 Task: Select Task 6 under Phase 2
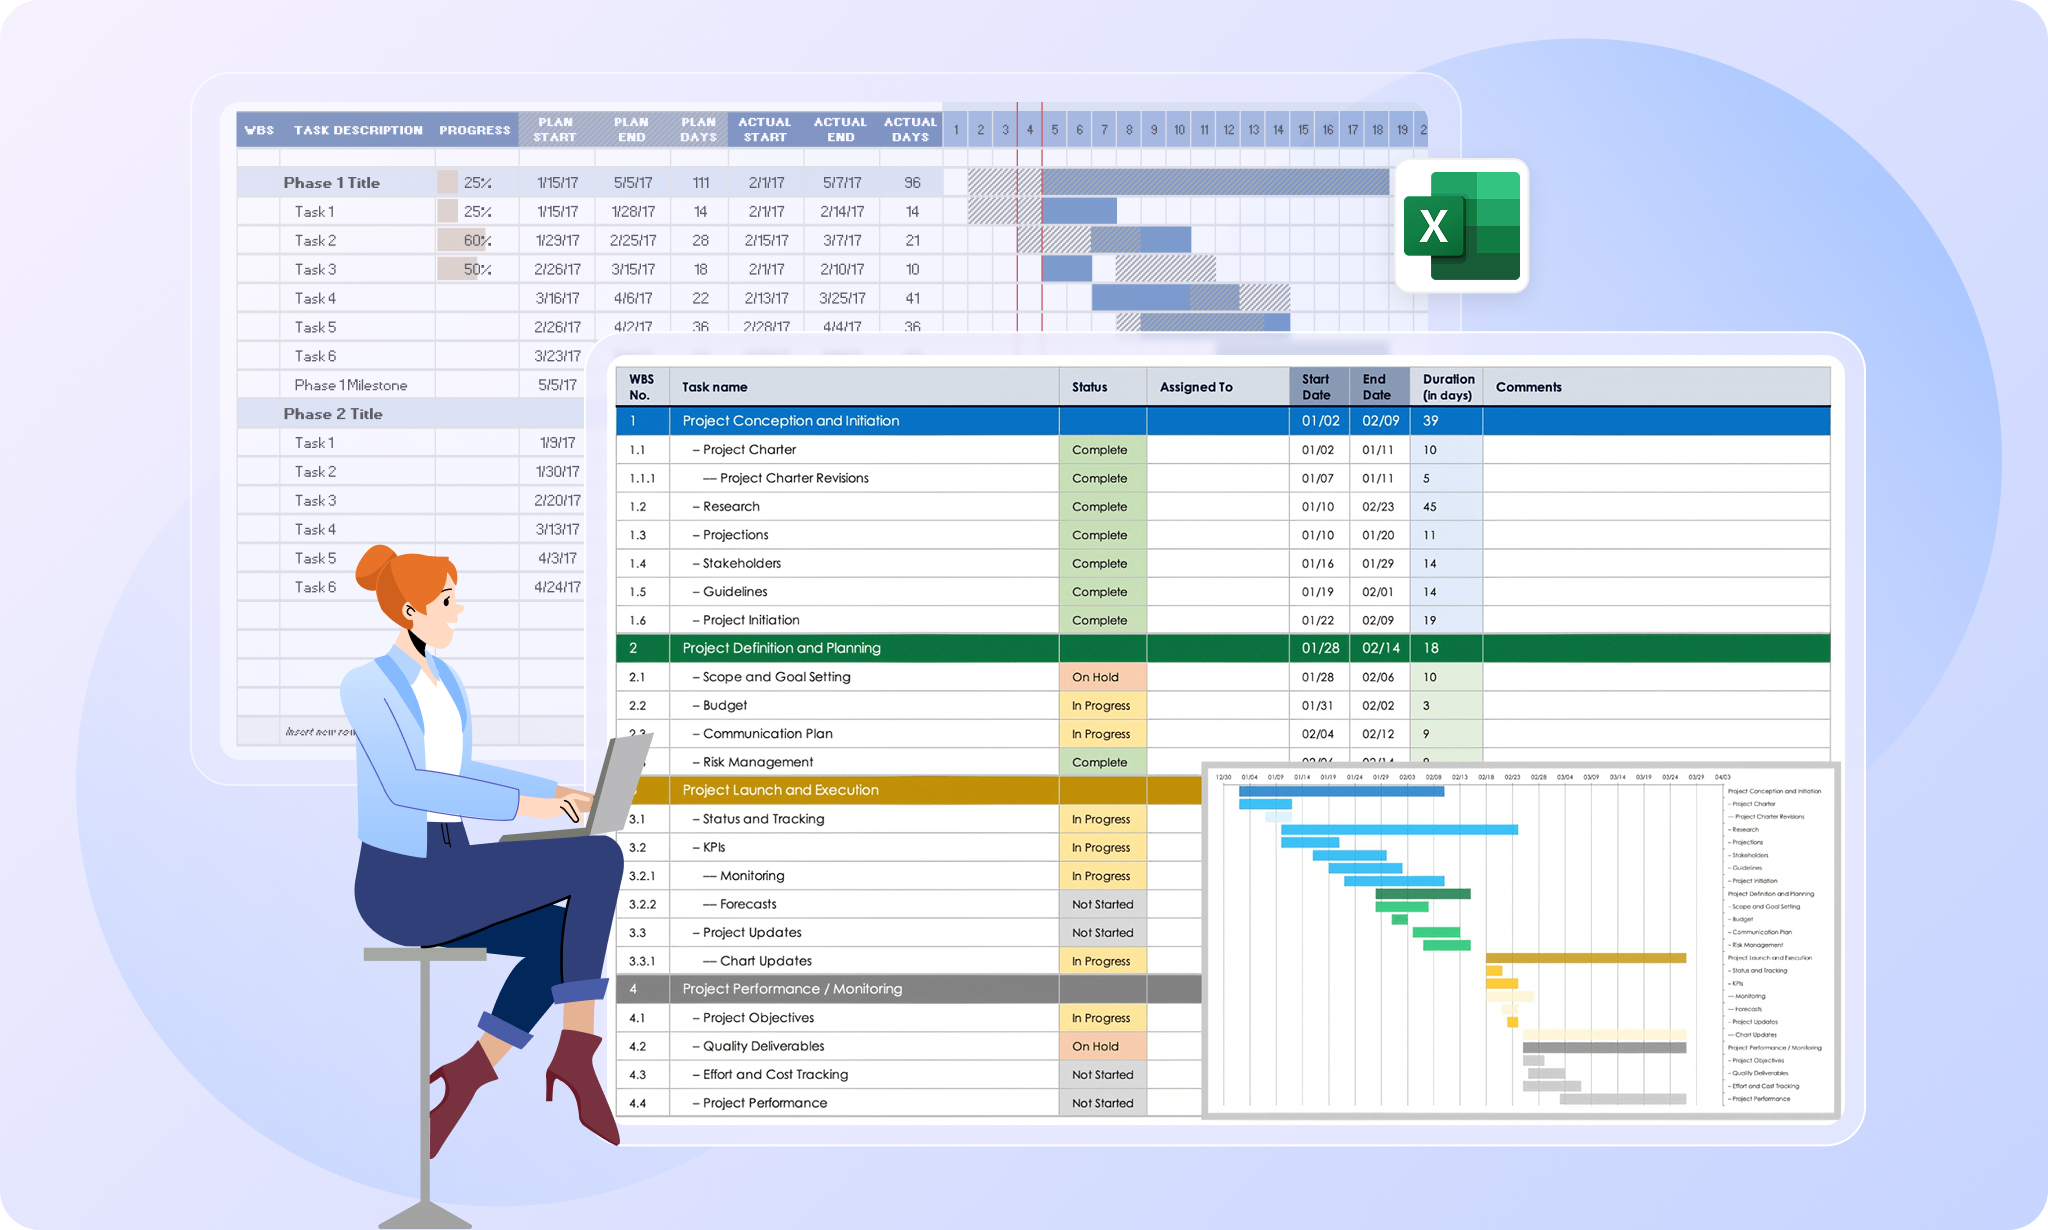[x=315, y=588]
